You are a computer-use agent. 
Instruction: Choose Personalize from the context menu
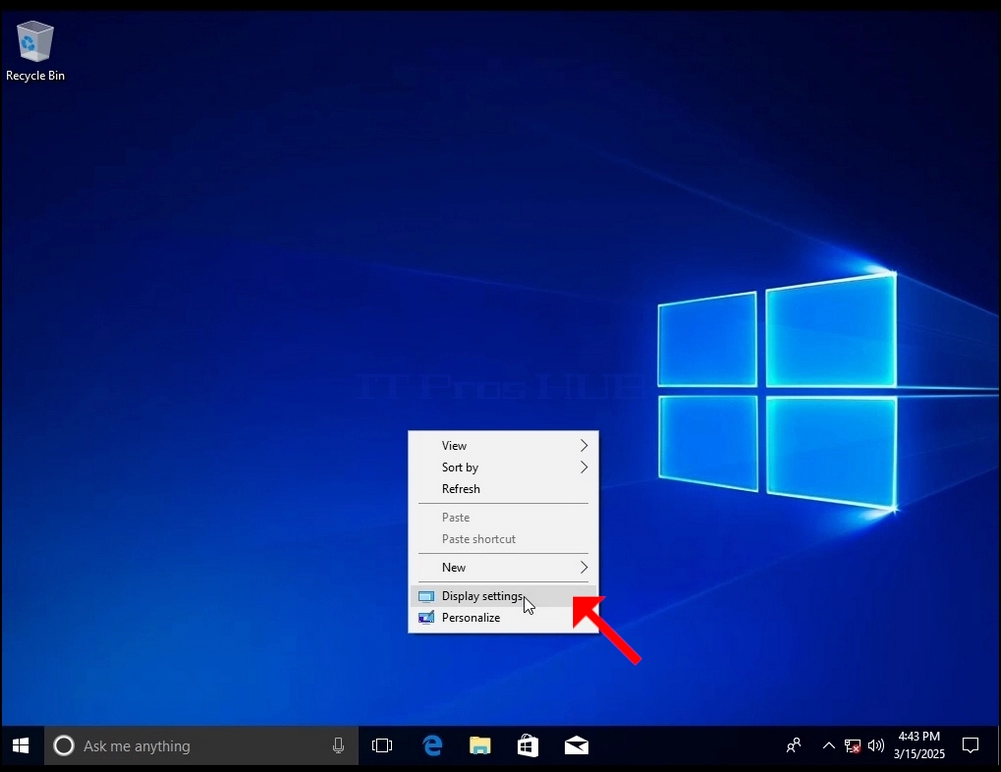click(503, 617)
